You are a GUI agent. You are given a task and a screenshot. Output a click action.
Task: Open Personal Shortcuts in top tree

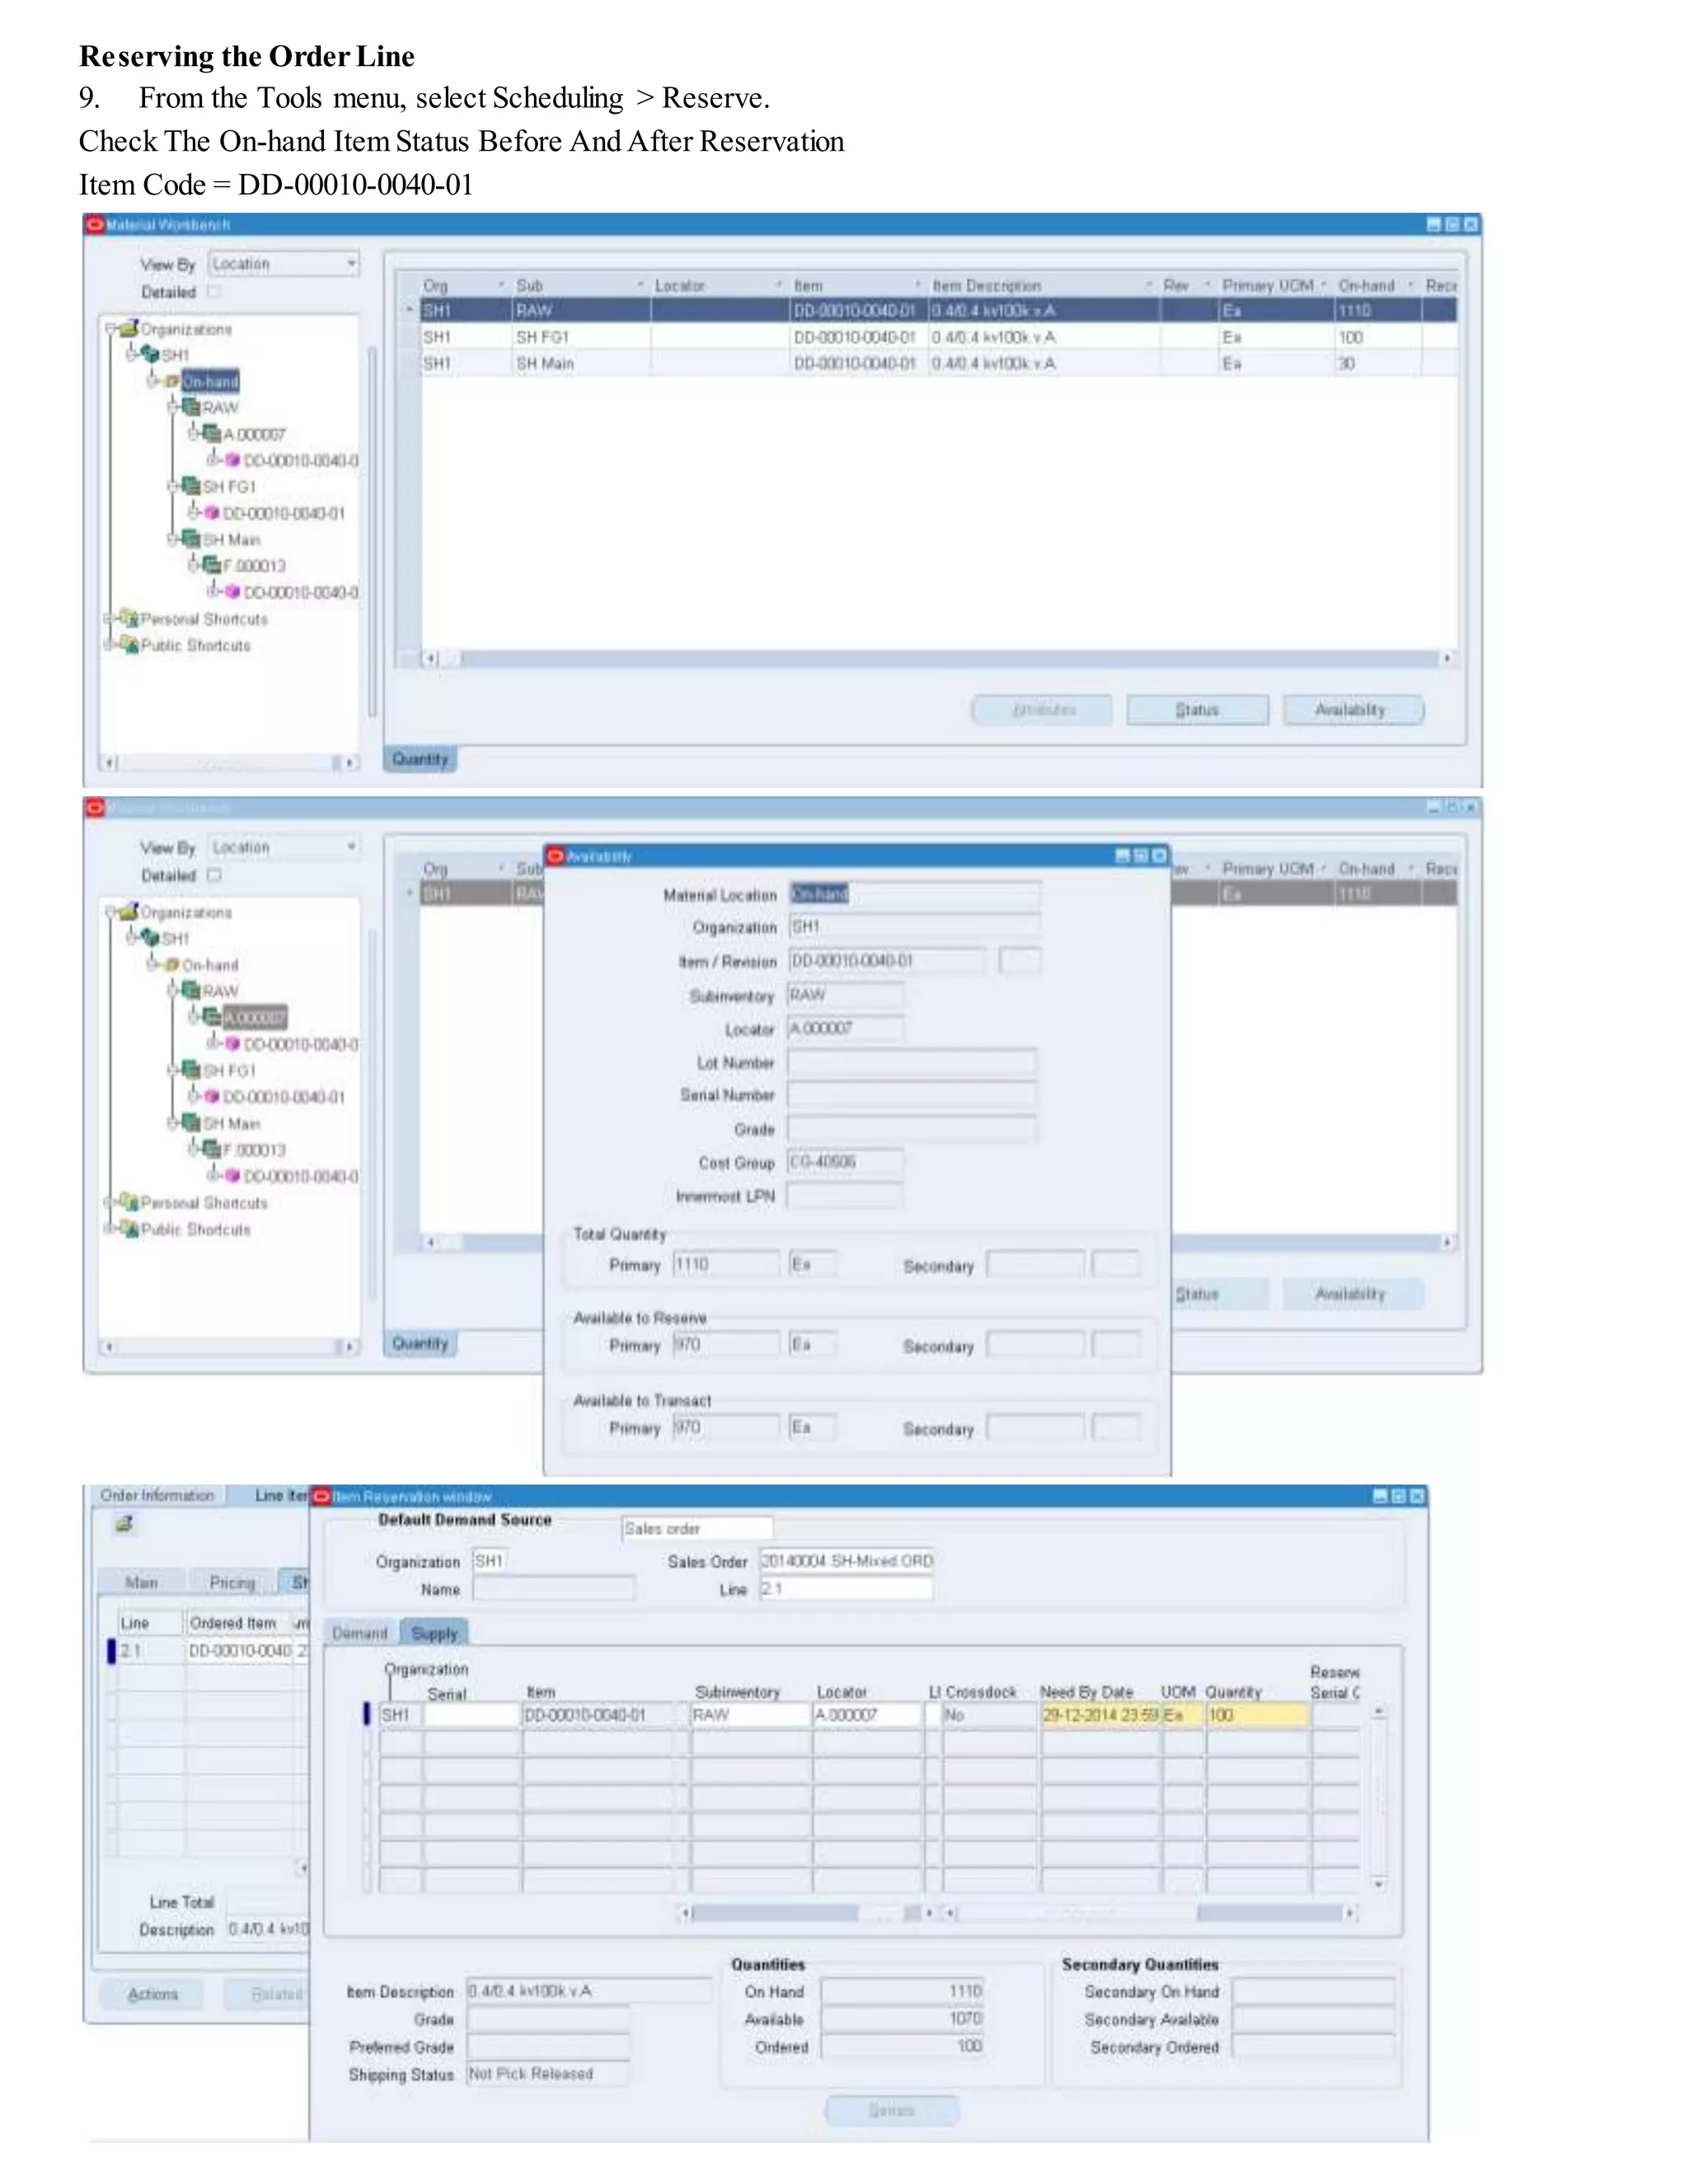point(204,619)
